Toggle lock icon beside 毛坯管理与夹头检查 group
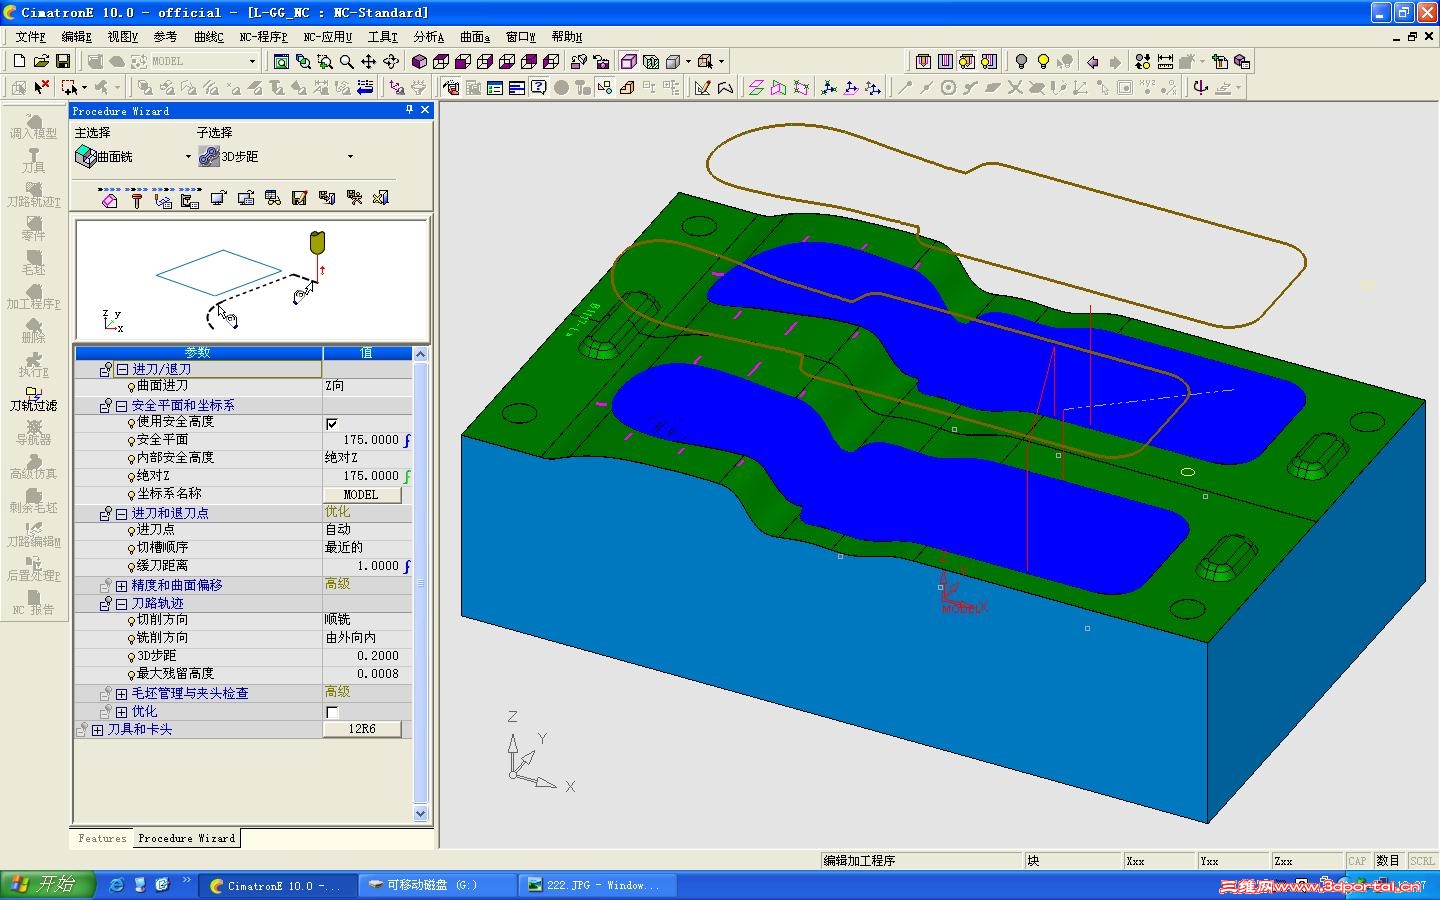 (x=105, y=694)
